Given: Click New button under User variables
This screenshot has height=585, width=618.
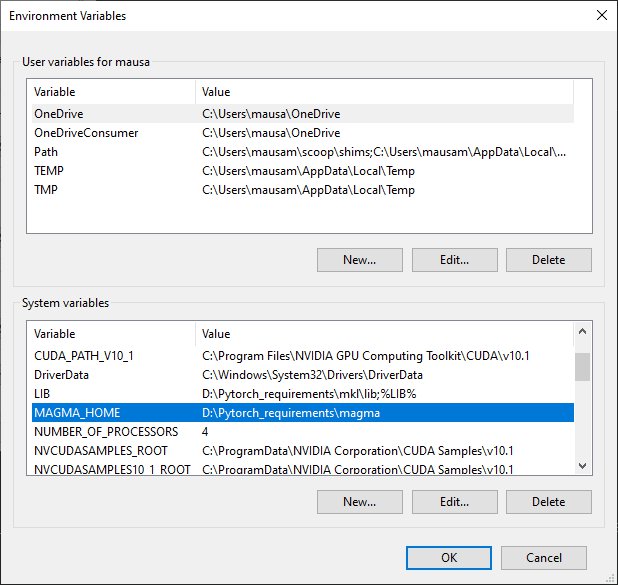Looking at the screenshot, I should 360,260.
